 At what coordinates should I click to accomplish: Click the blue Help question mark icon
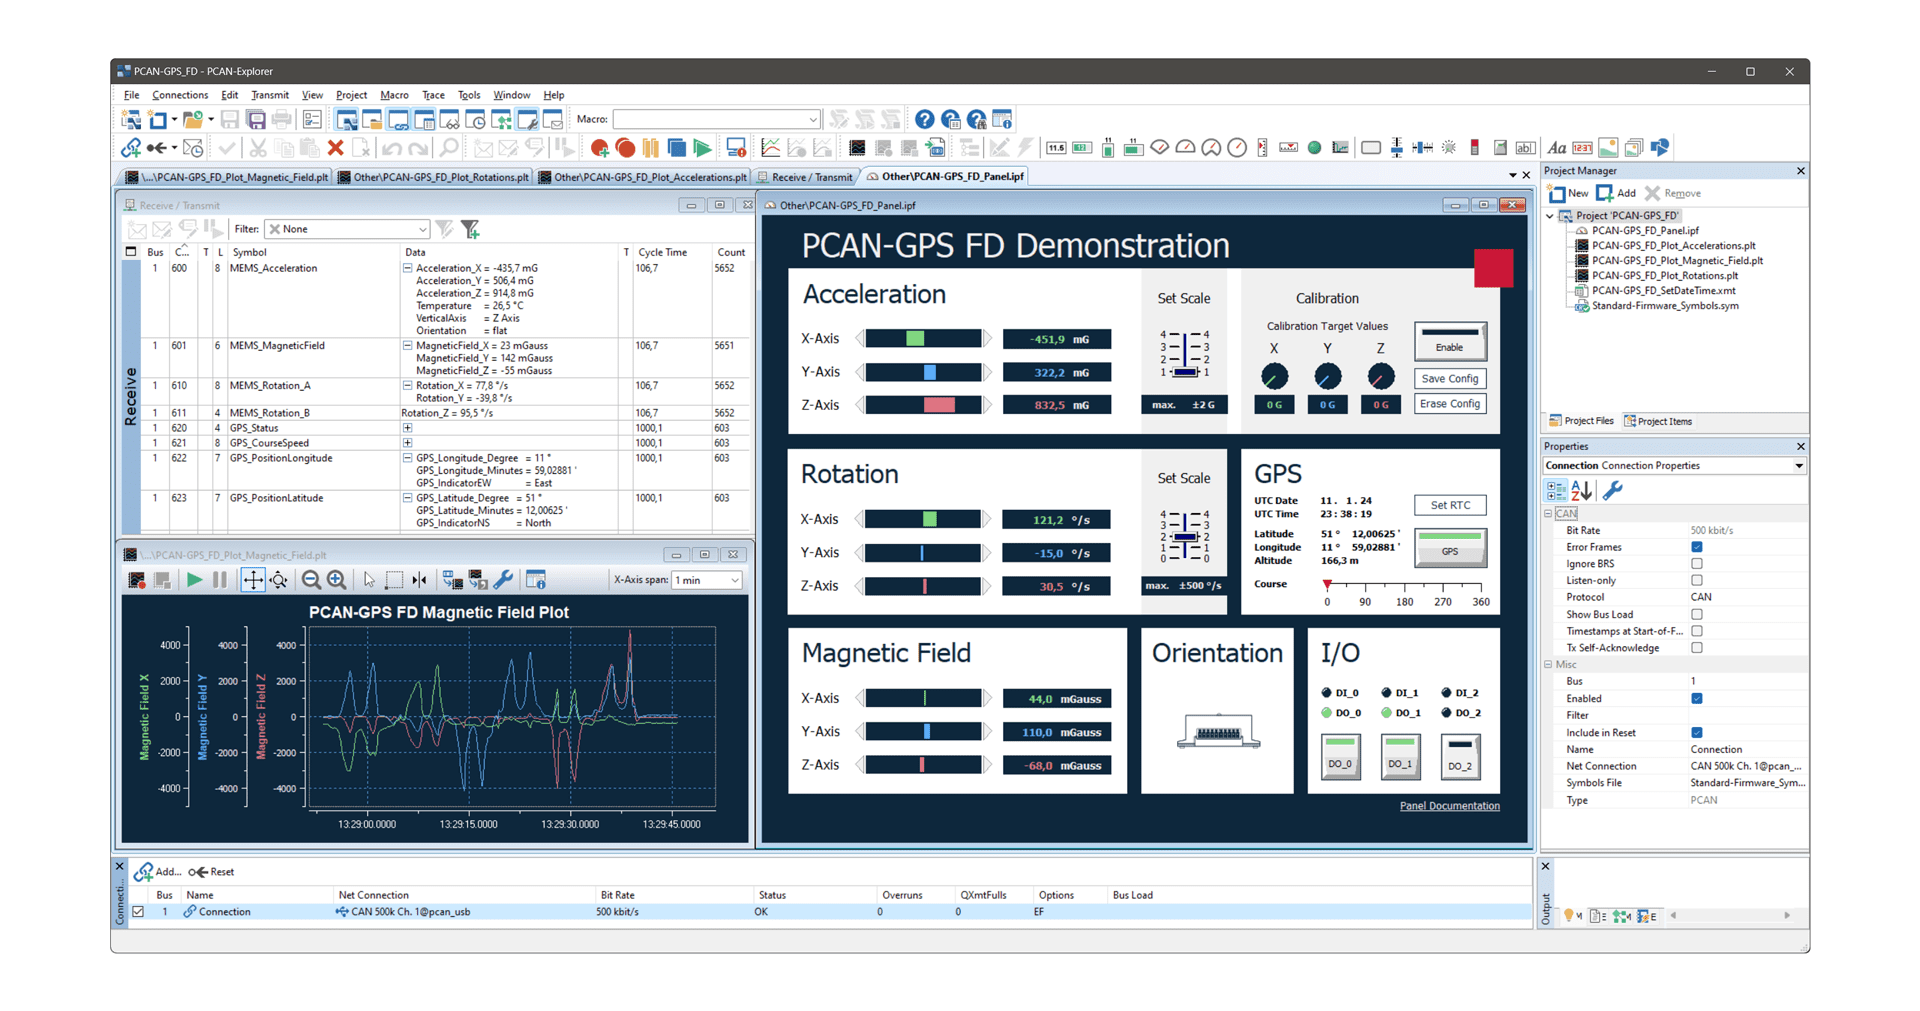tap(924, 120)
